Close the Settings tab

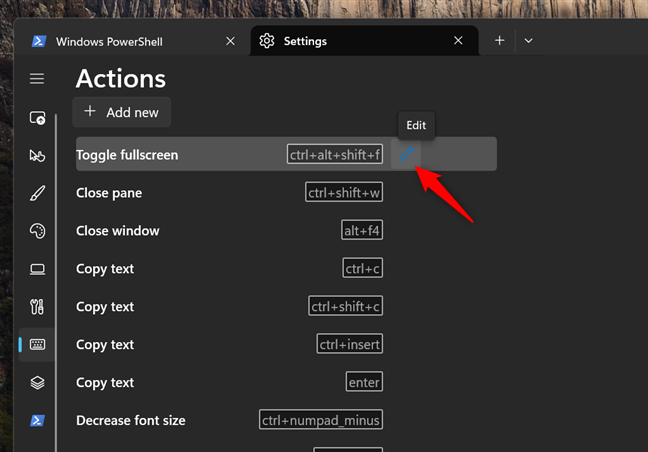(x=458, y=40)
